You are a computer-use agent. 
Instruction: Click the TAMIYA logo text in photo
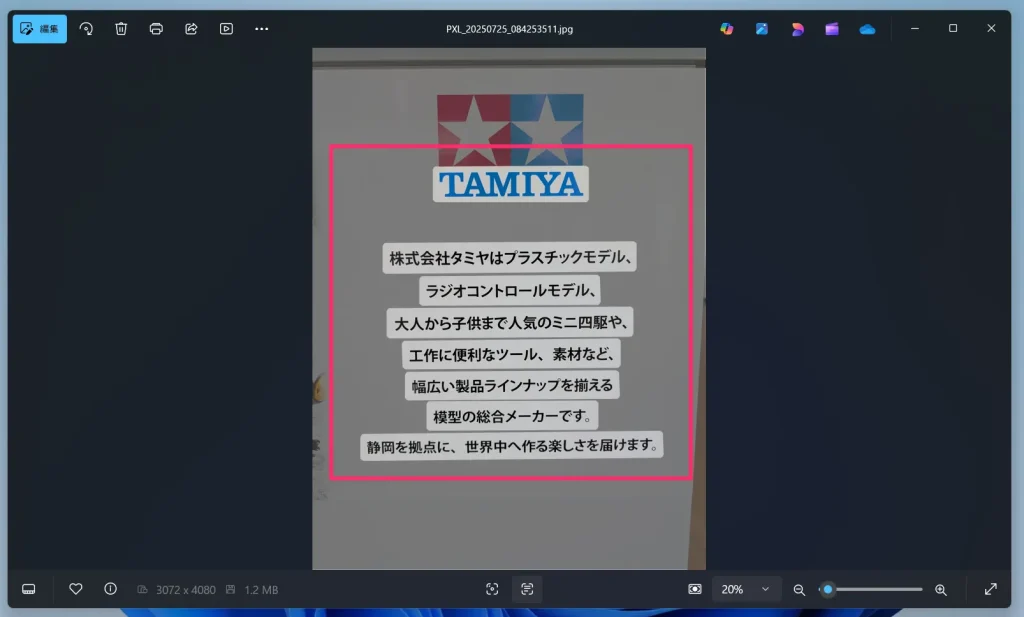pos(511,184)
